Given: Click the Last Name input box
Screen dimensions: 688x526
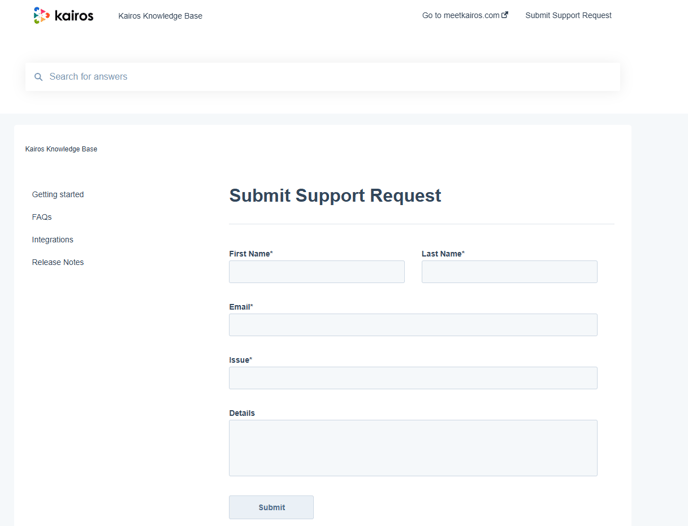Looking at the screenshot, I should coord(509,272).
